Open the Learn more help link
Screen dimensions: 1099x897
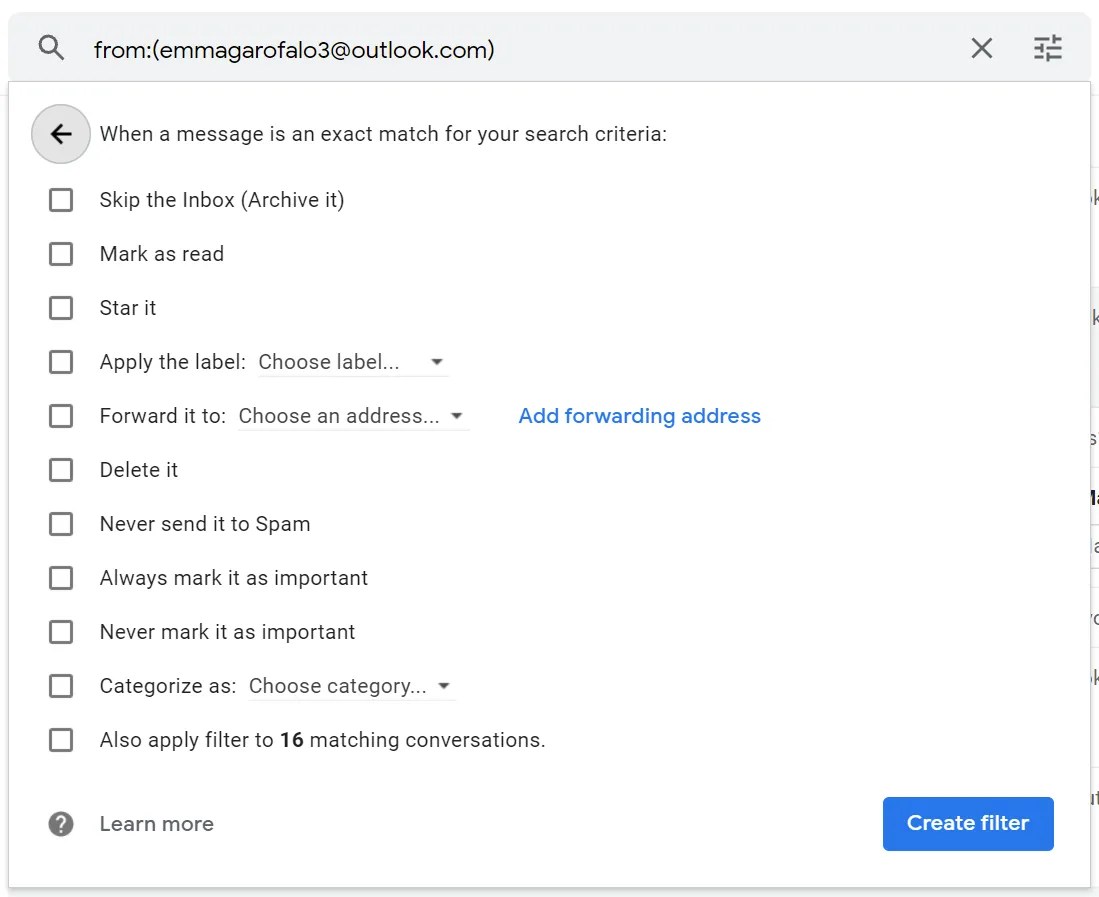coord(156,823)
